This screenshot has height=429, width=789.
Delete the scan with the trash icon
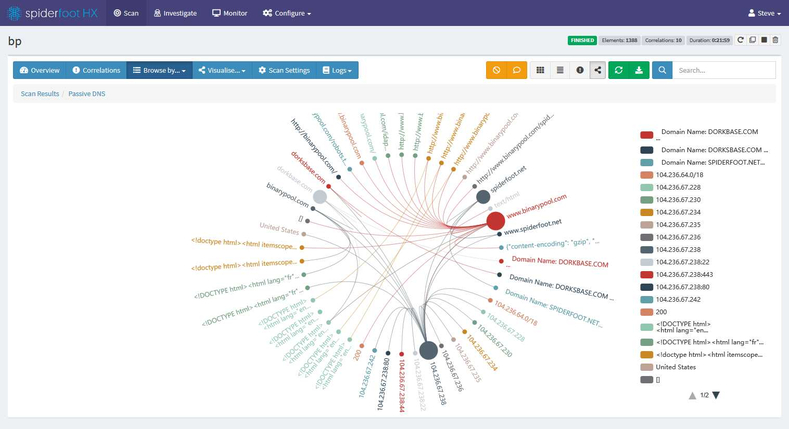775,40
